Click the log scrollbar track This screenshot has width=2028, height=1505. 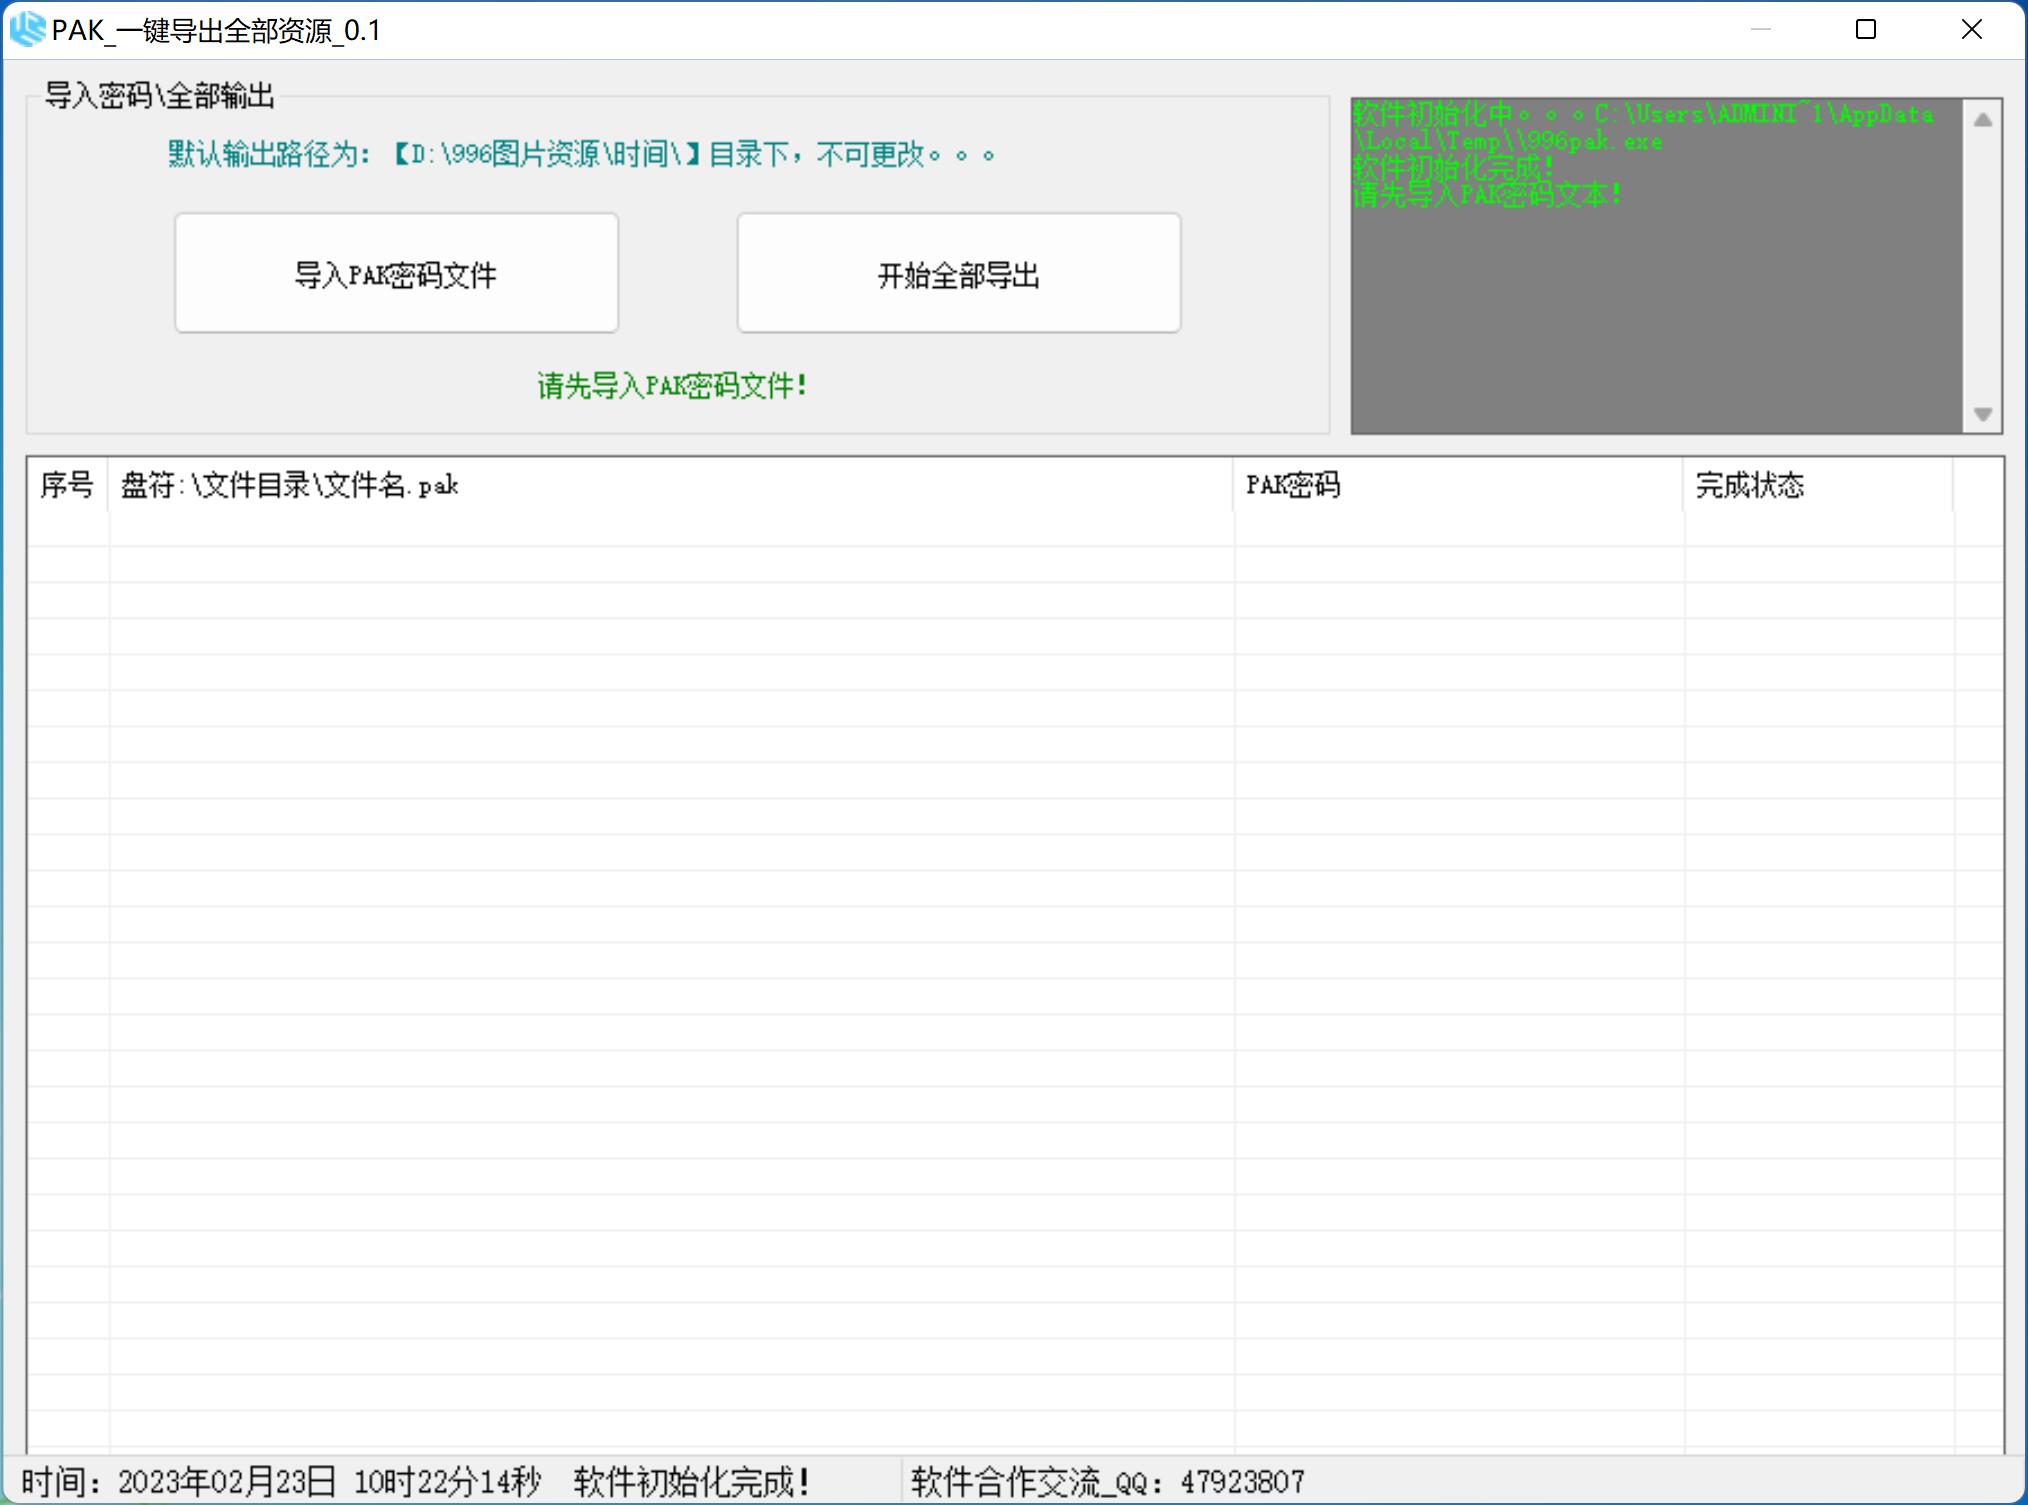coord(1982,266)
